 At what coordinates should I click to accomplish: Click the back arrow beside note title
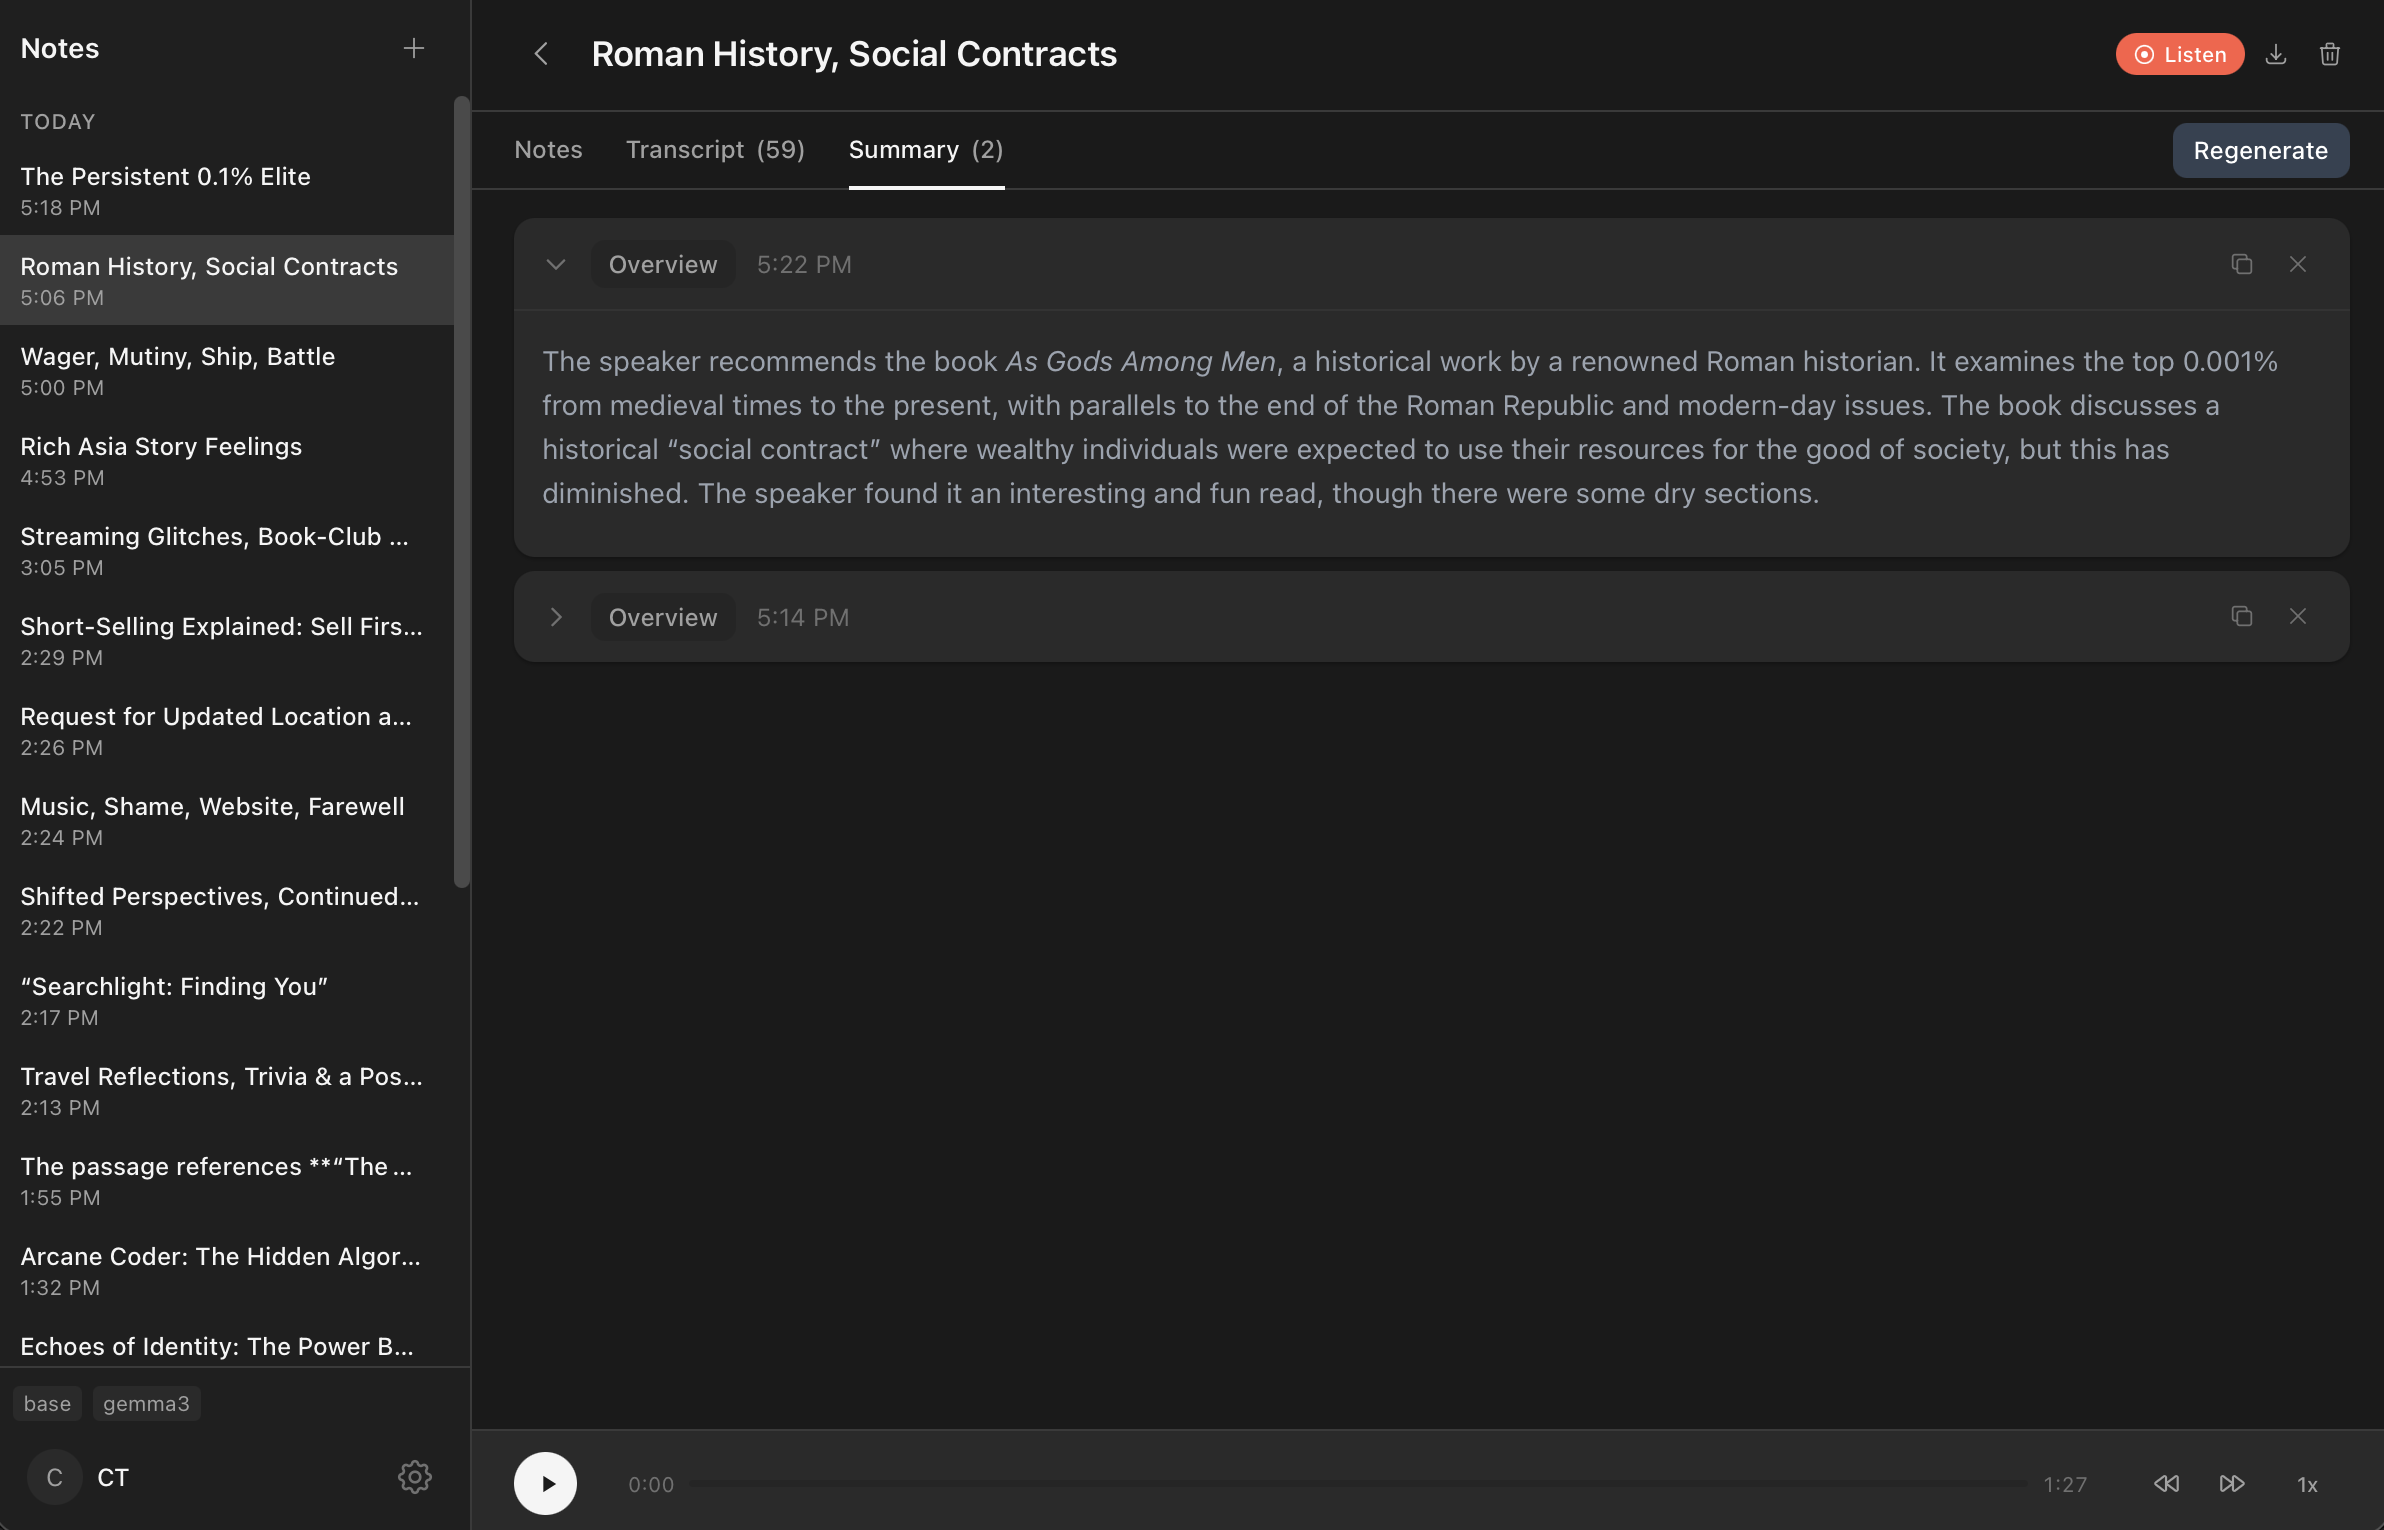point(541,54)
